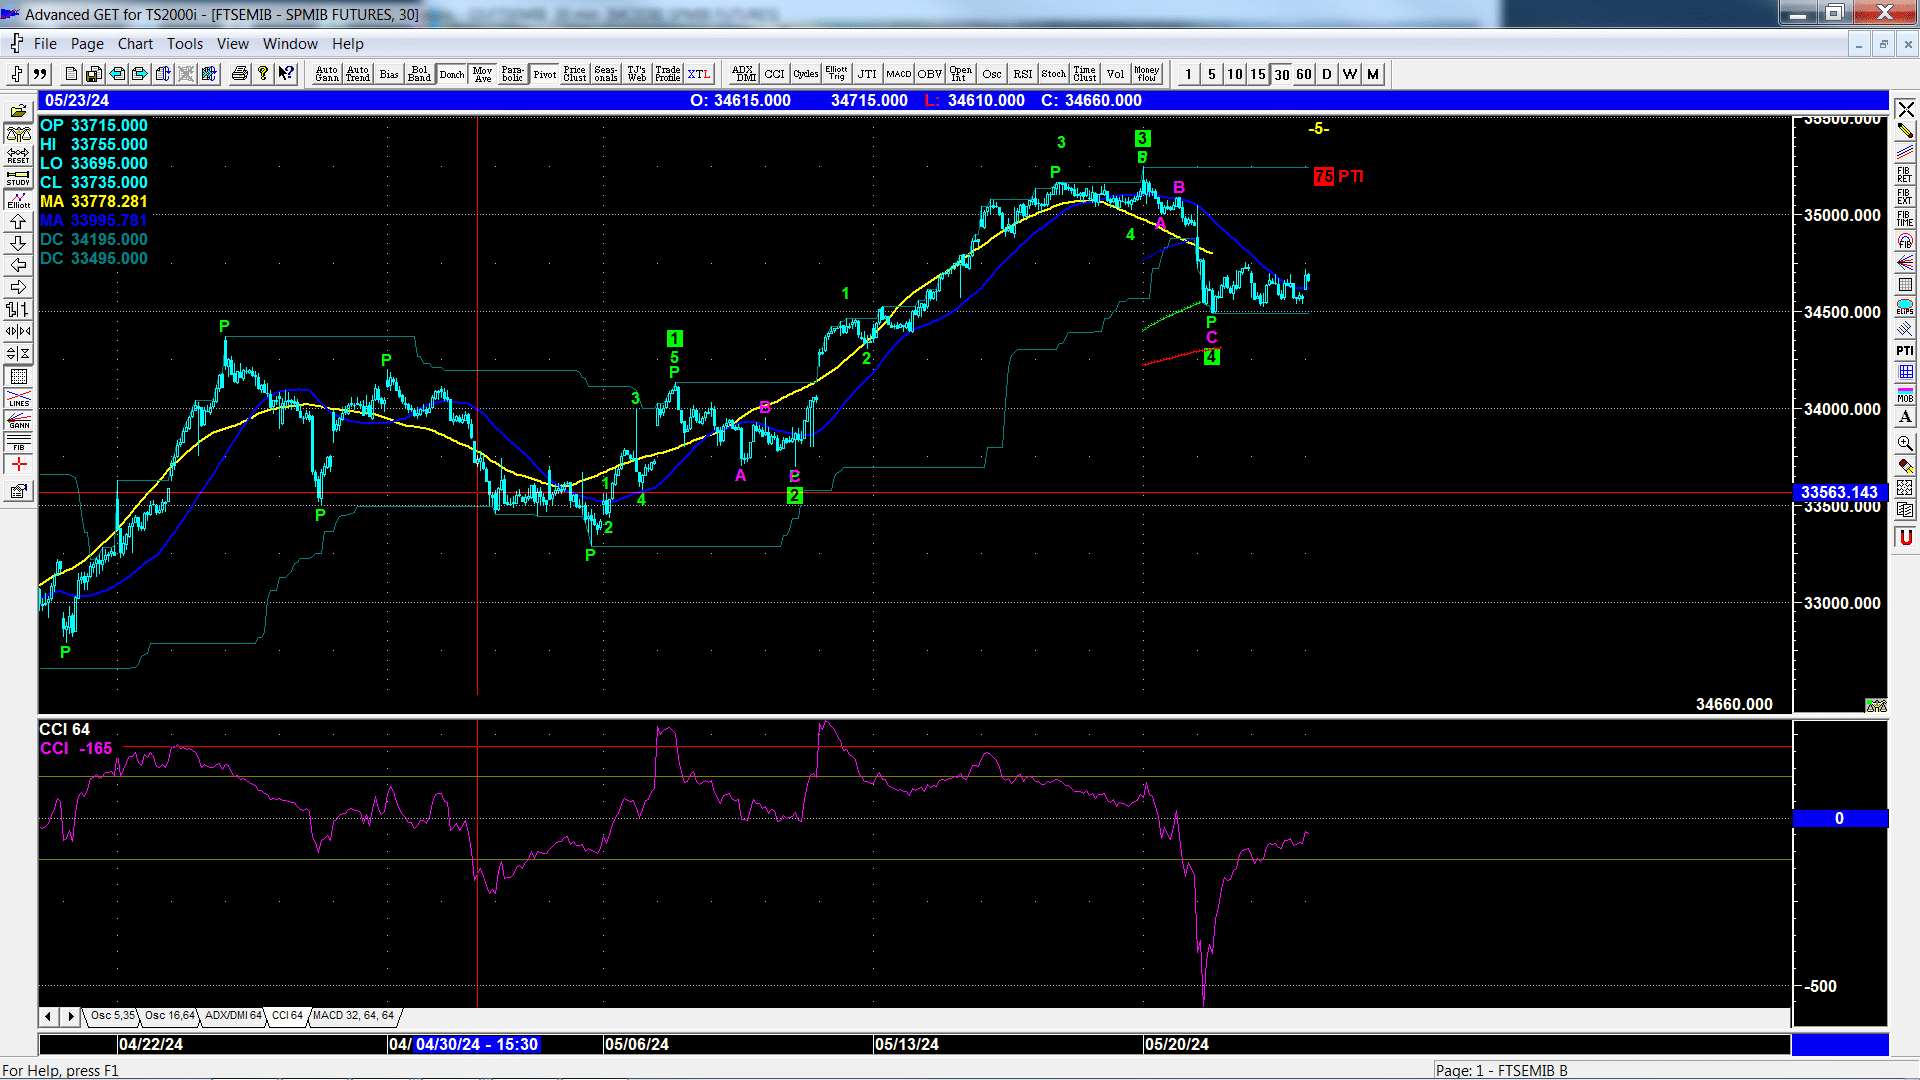Open the File menu
1920x1080 pixels.
(45, 44)
